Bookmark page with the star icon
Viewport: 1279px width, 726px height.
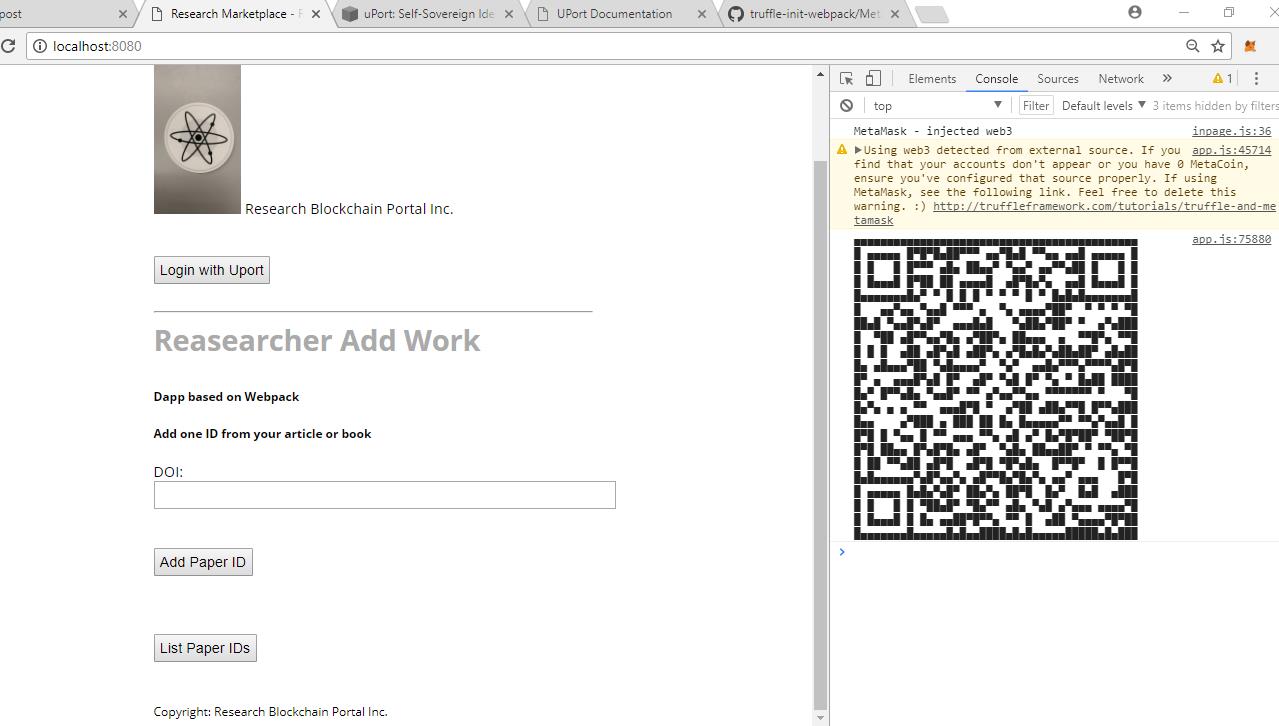pos(1218,46)
